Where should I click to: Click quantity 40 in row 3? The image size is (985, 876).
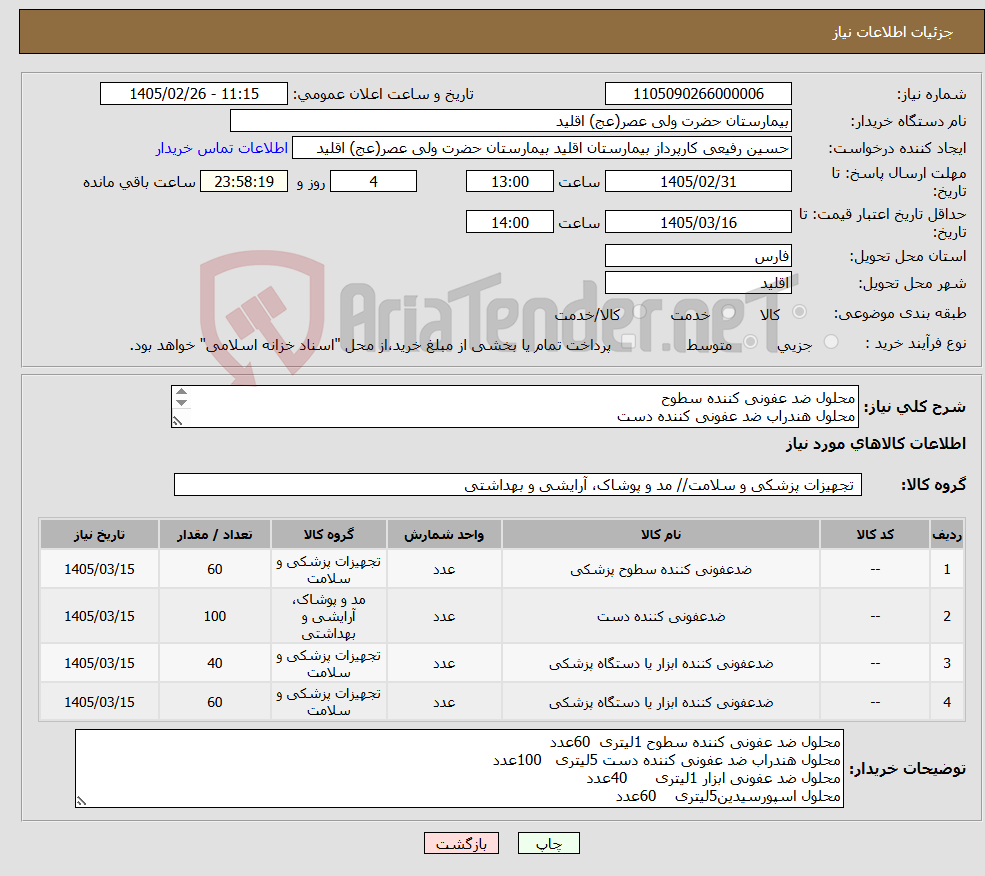tap(214, 663)
